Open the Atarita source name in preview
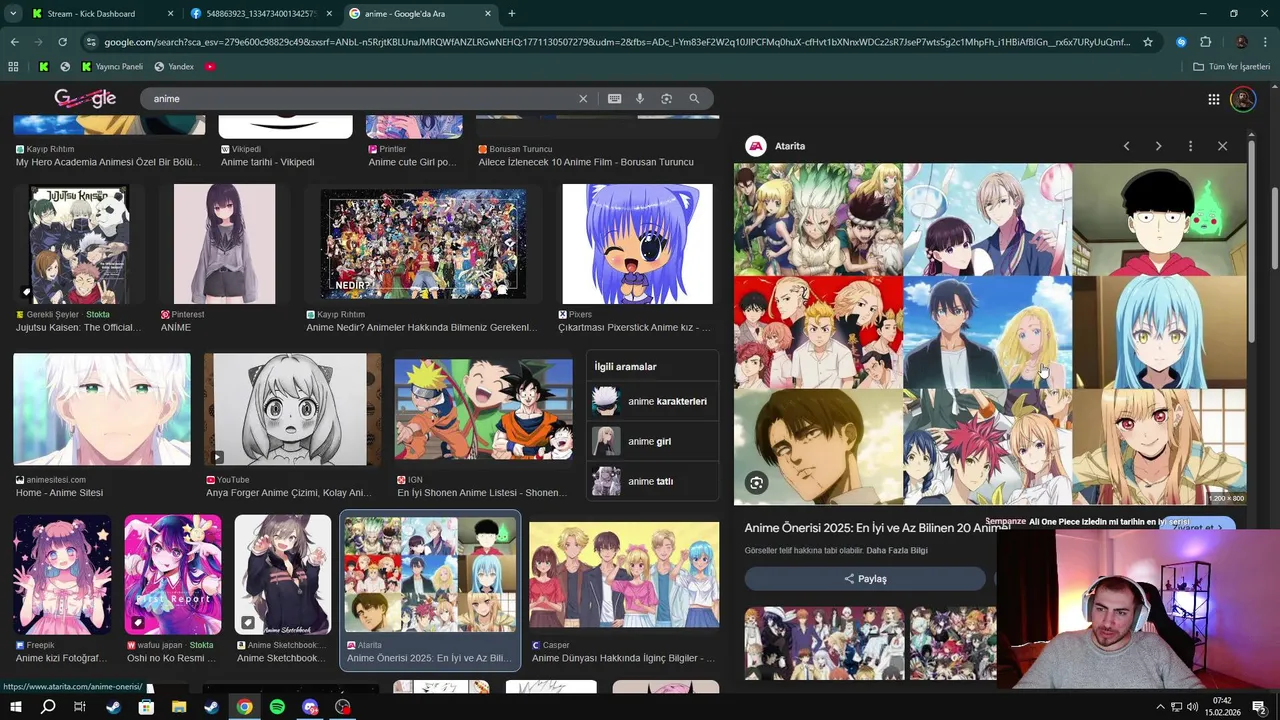The height and width of the screenshot is (720, 1280). [790, 146]
